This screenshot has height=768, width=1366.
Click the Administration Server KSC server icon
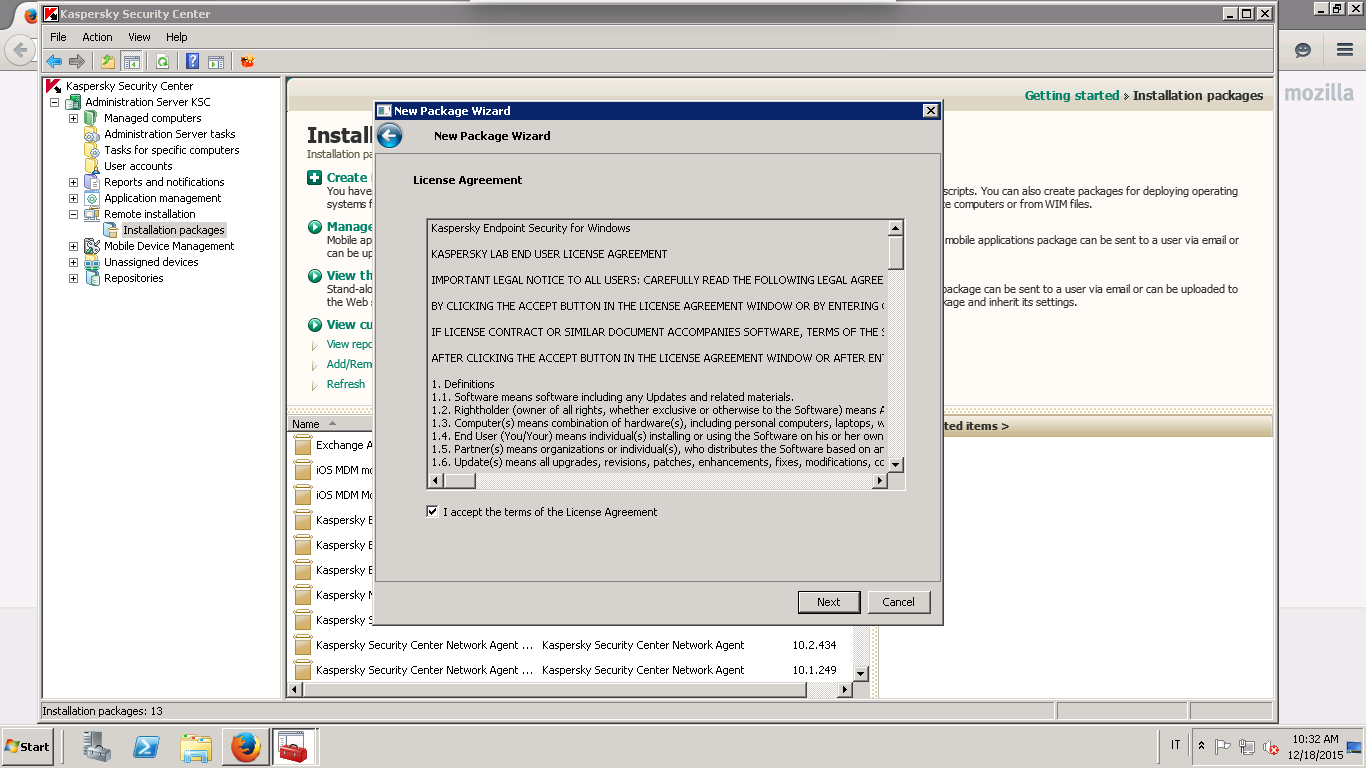coord(73,102)
